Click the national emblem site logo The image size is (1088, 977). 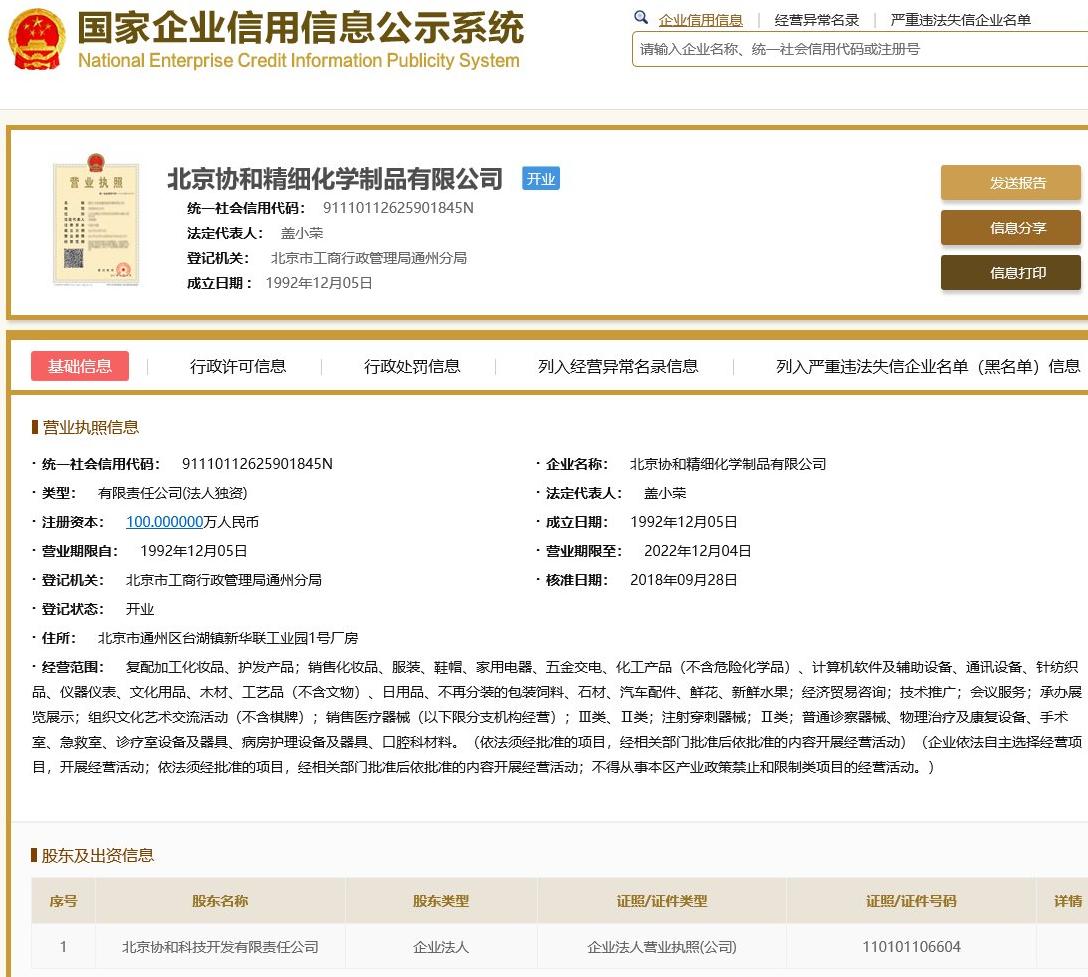click(33, 40)
